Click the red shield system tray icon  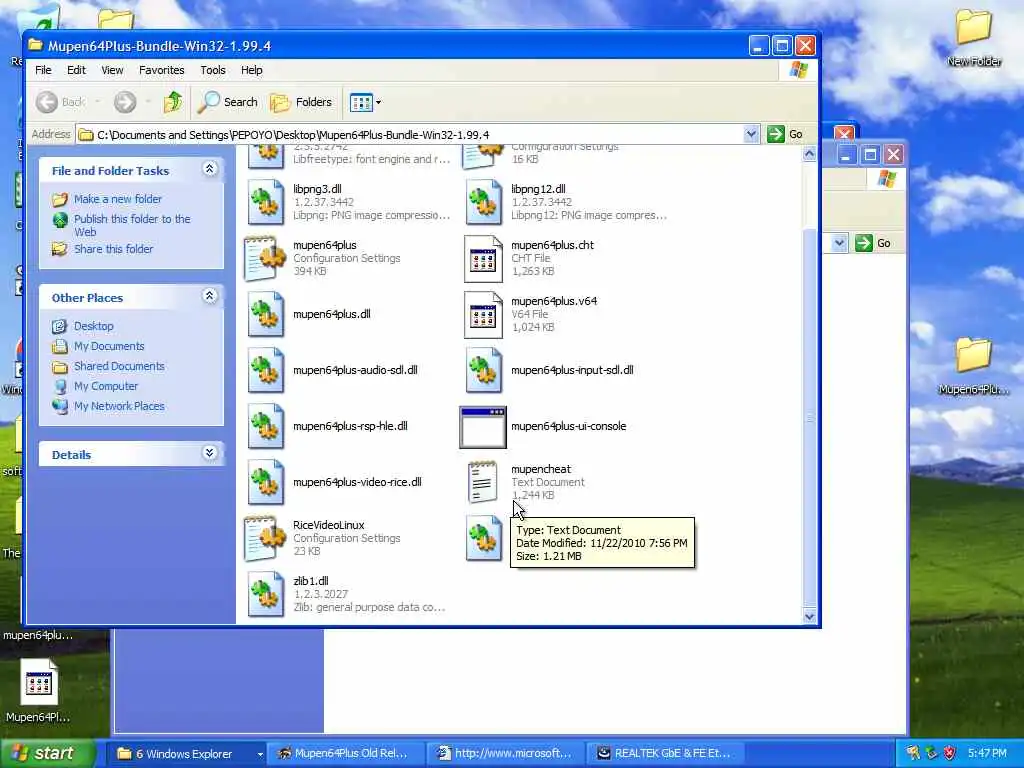(x=950, y=754)
